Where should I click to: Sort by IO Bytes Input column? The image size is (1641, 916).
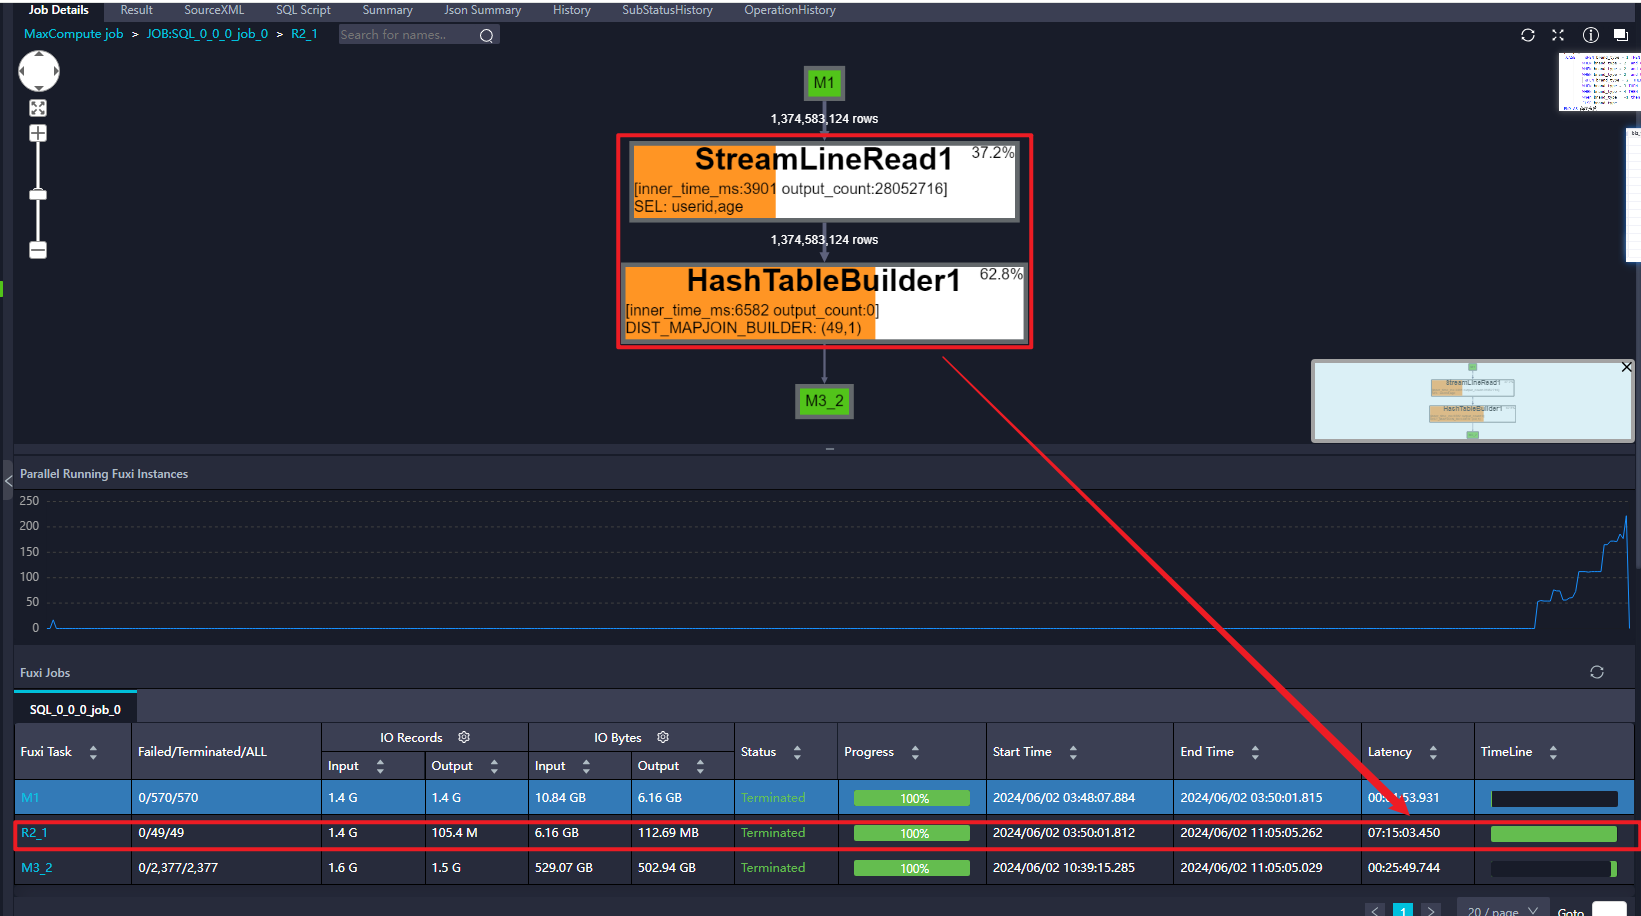[586, 766]
